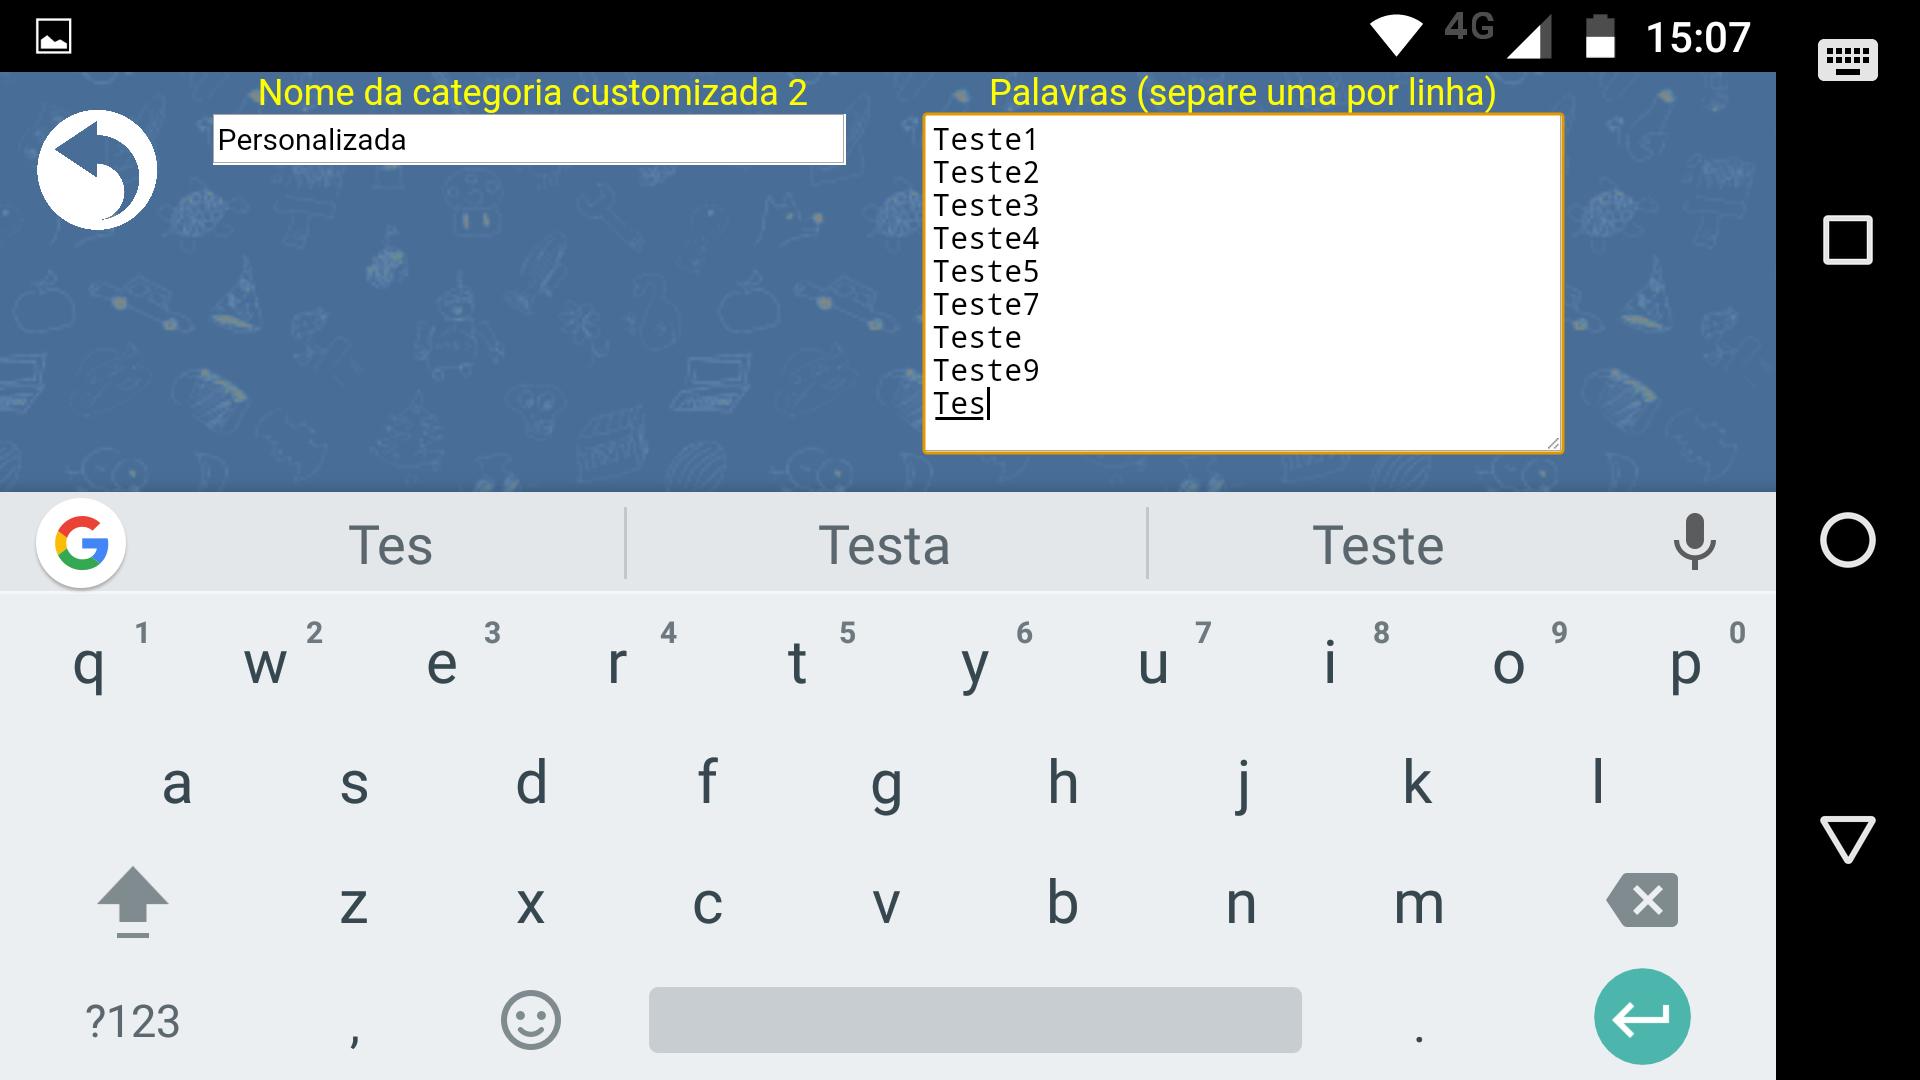Tap the back arrow icon in the app
This screenshot has width=1920, height=1080.
click(x=97, y=169)
